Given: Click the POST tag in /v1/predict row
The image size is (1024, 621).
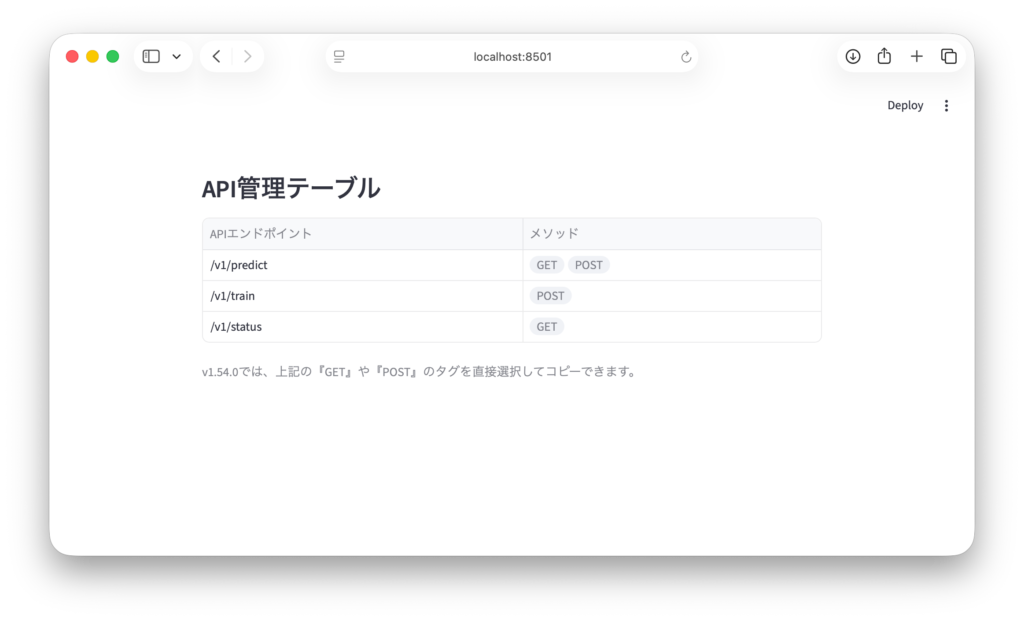Looking at the screenshot, I should pos(589,265).
